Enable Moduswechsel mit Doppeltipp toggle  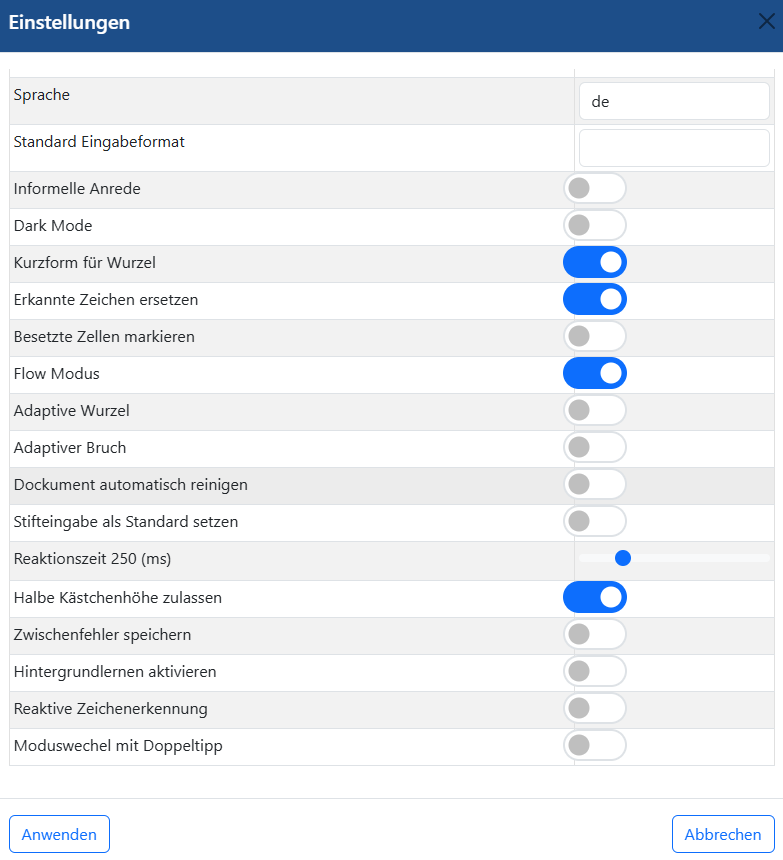click(x=595, y=745)
